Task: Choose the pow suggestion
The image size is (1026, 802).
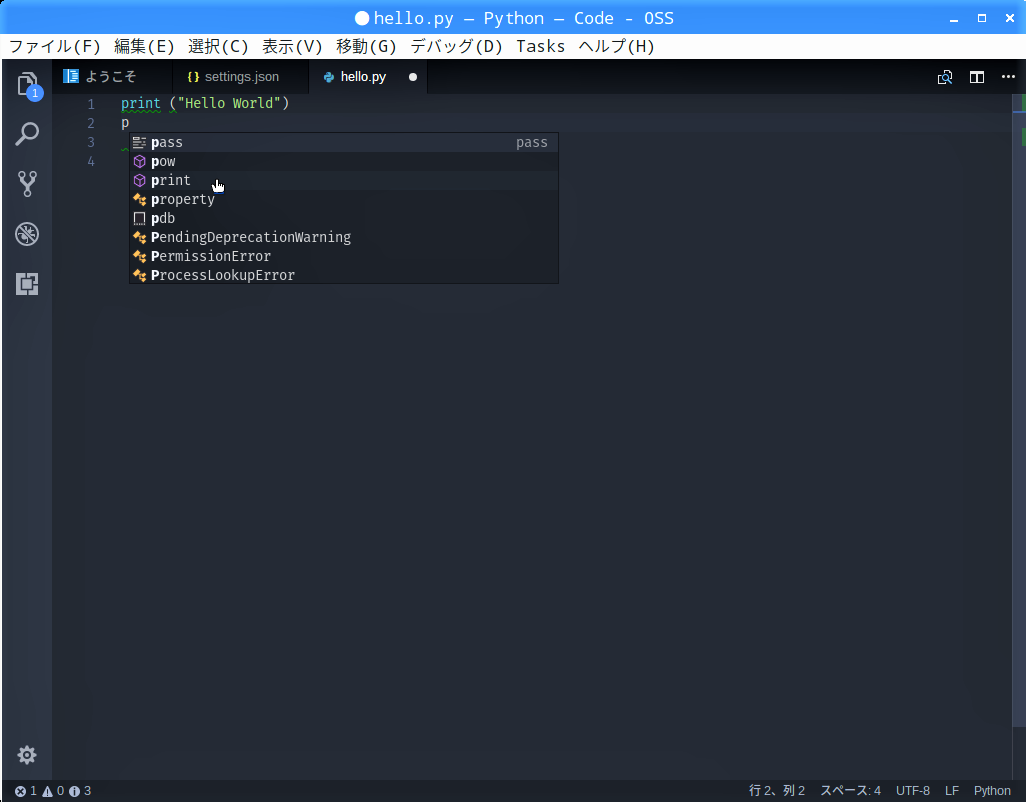Action: click(344, 162)
